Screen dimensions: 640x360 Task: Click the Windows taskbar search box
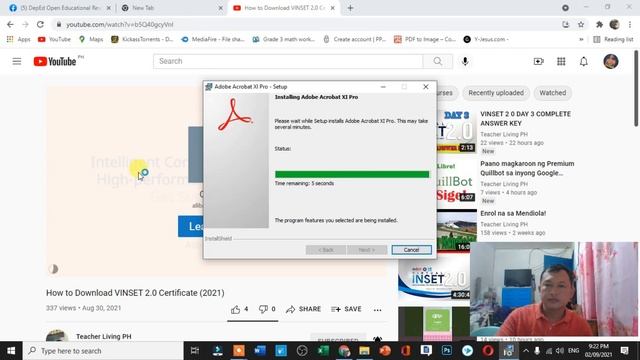(x=104, y=351)
